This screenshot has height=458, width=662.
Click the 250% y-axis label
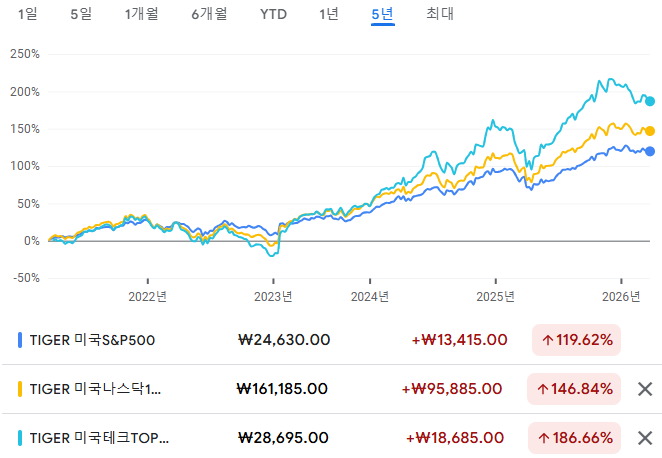[25, 54]
